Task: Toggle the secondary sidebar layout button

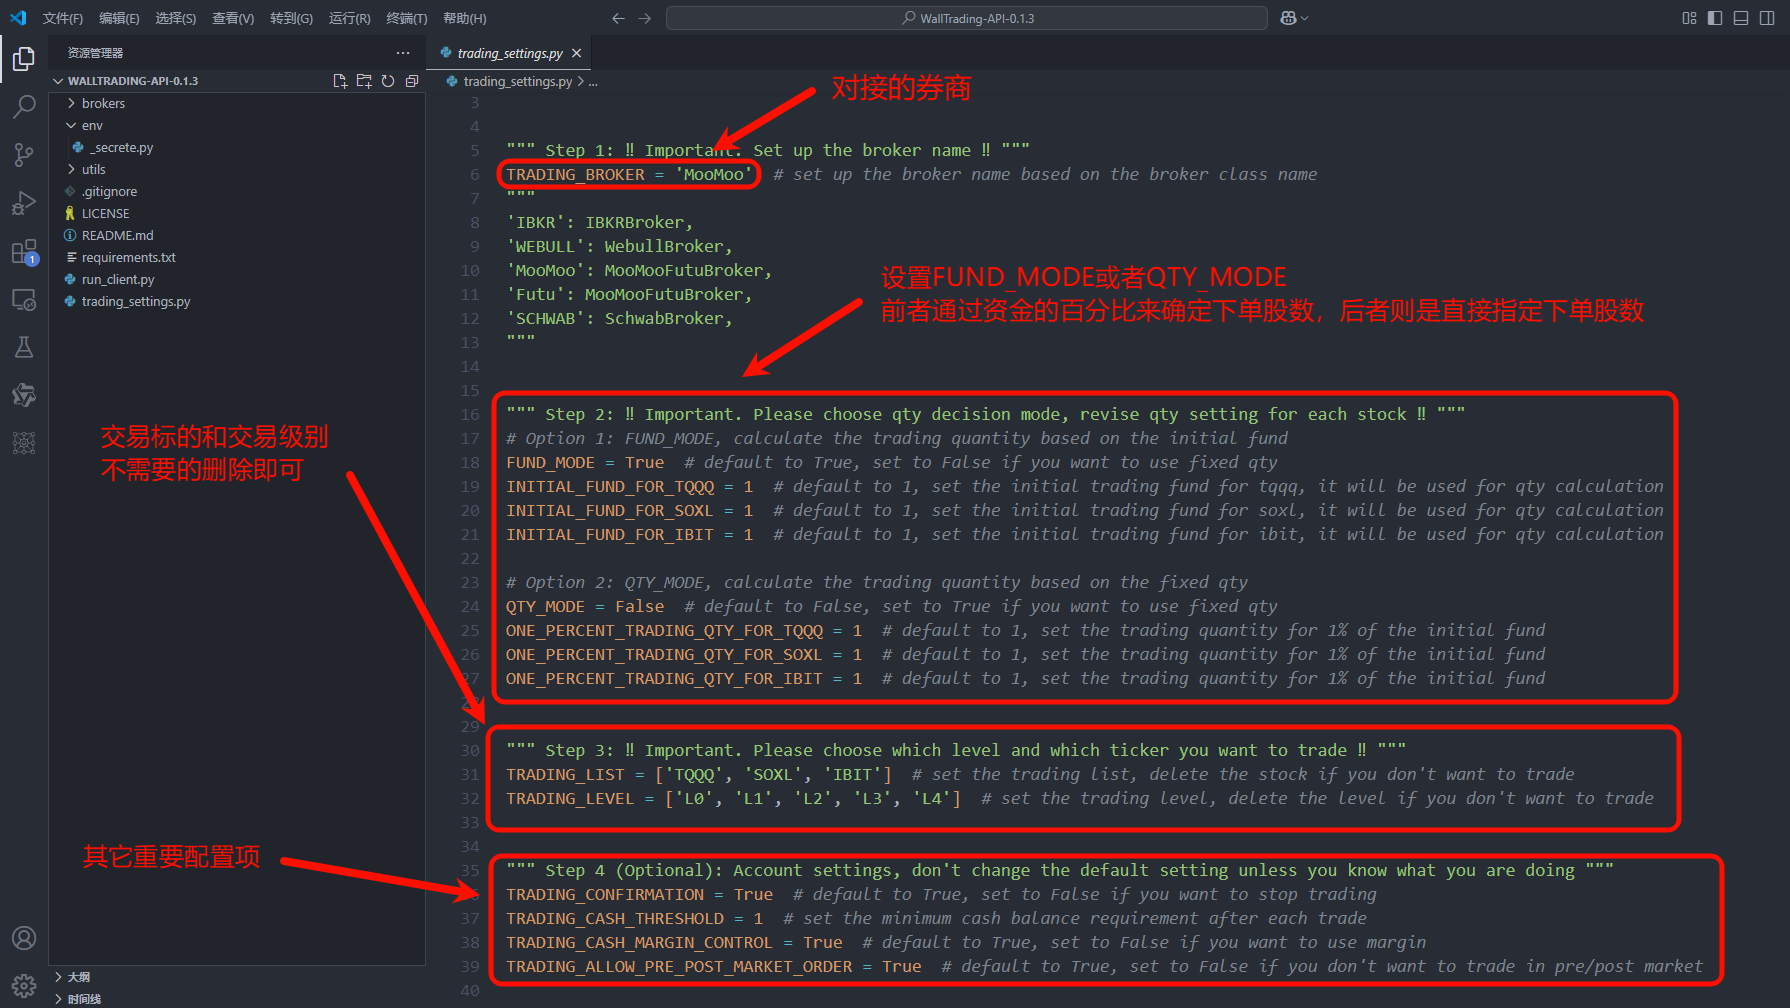Action: click(1767, 18)
